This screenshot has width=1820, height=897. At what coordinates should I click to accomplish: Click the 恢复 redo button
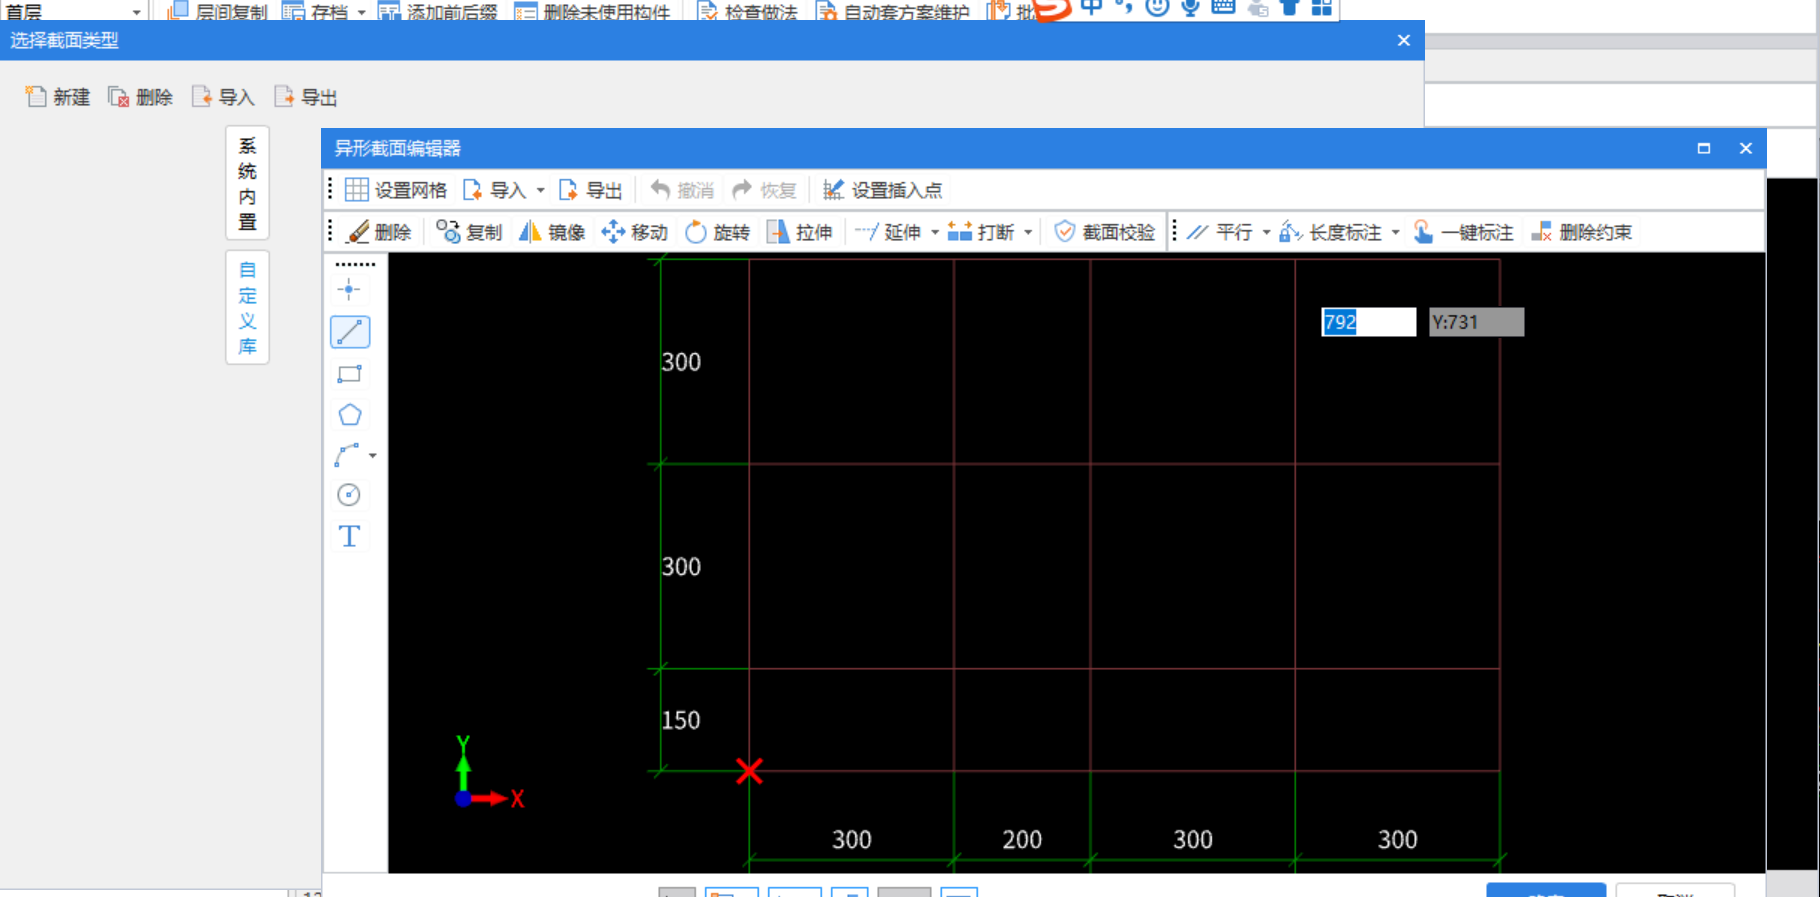point(764,190)
